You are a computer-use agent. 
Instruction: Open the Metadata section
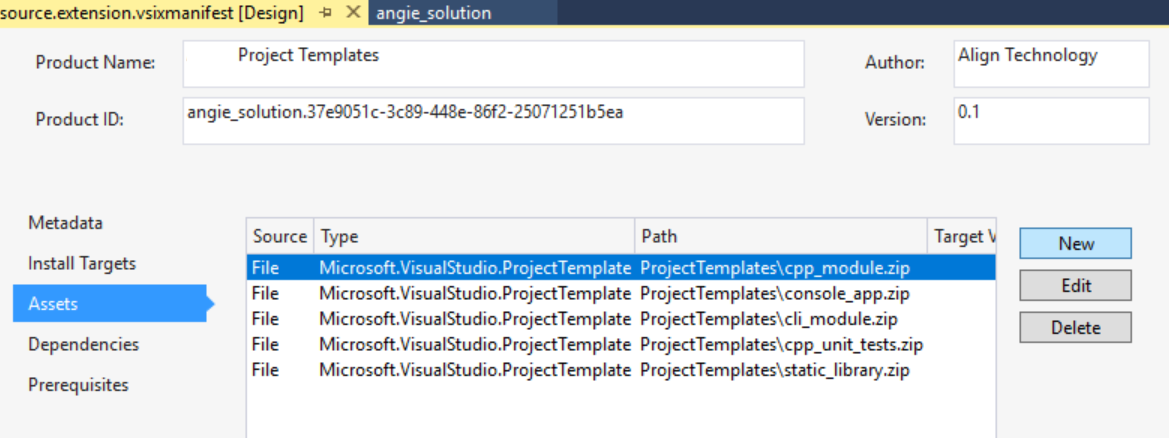pos(66,223)
